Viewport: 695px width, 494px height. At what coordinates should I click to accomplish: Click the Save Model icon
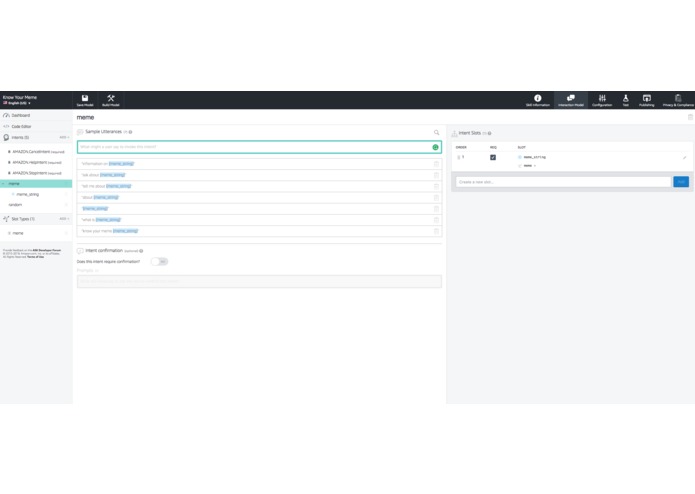click(85, 100)
